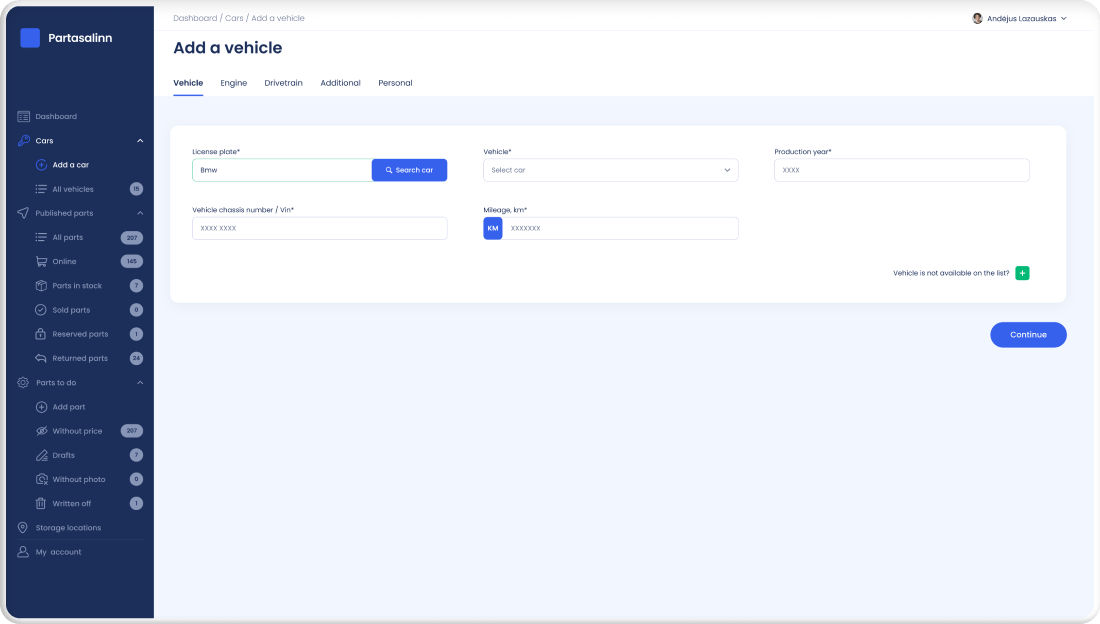1100x624 pixels.
Task: Open Dashboard from the sidebar icon
Action: (24, 117)
